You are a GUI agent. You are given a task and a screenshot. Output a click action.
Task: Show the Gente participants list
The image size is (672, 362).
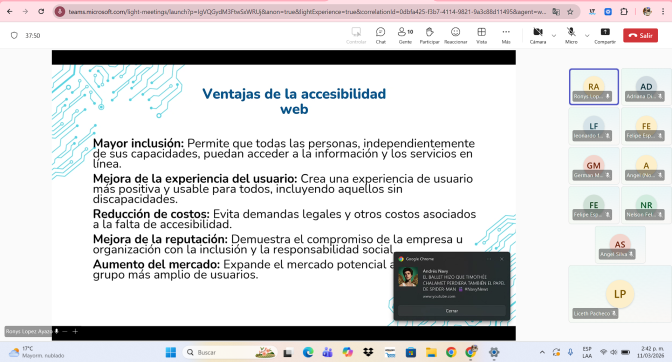coord(405,36)
